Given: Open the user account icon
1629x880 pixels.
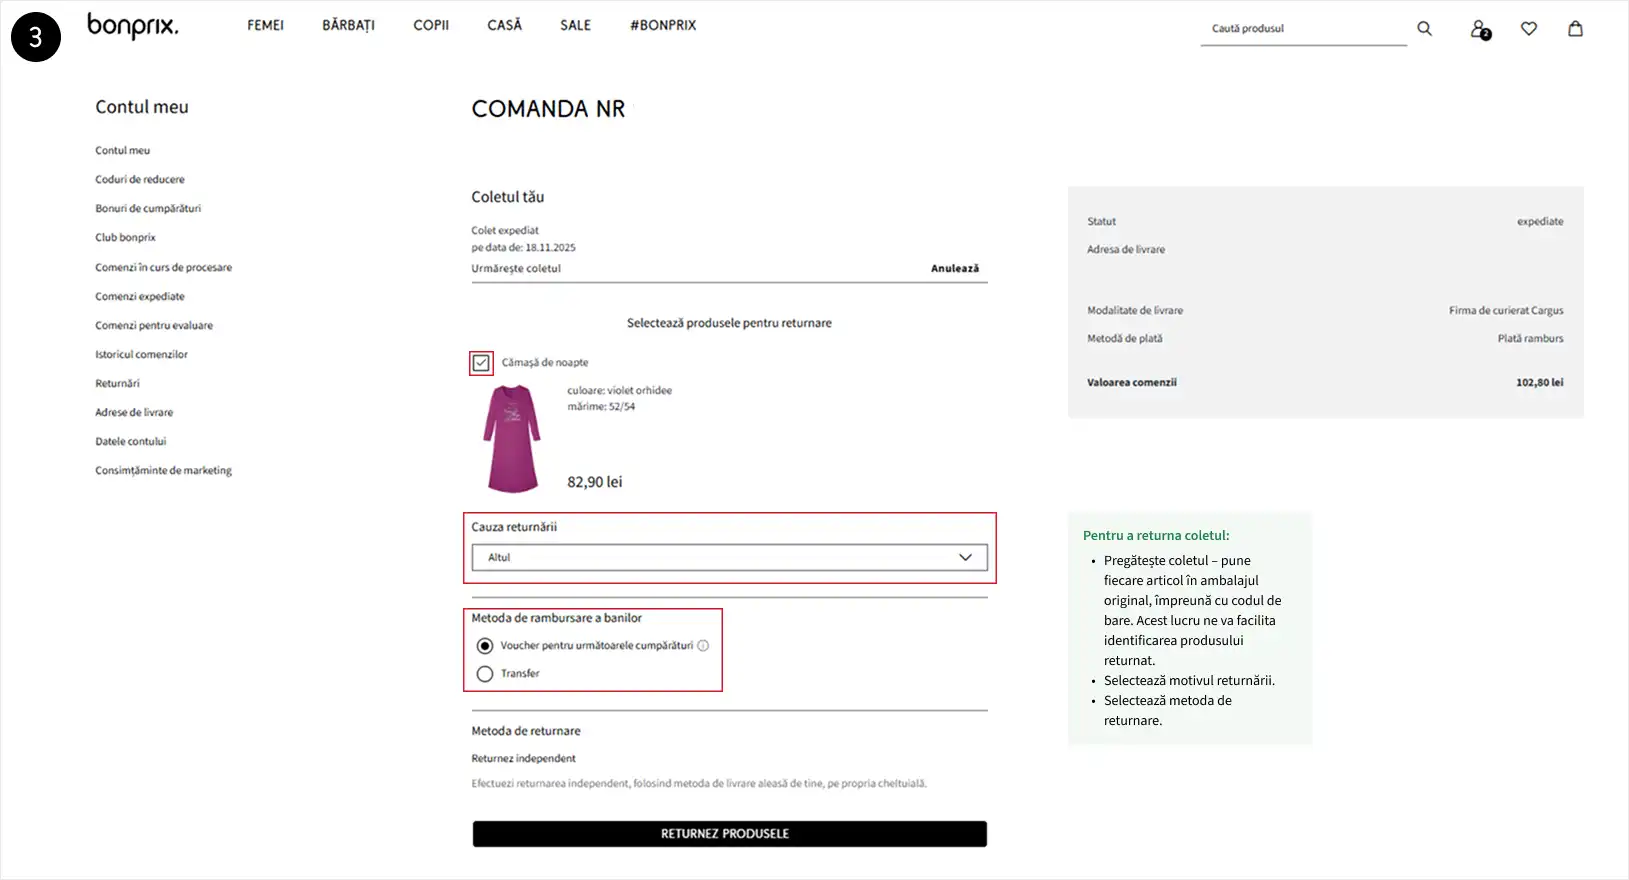Looking at the screenshot, I should (1479, 30).
